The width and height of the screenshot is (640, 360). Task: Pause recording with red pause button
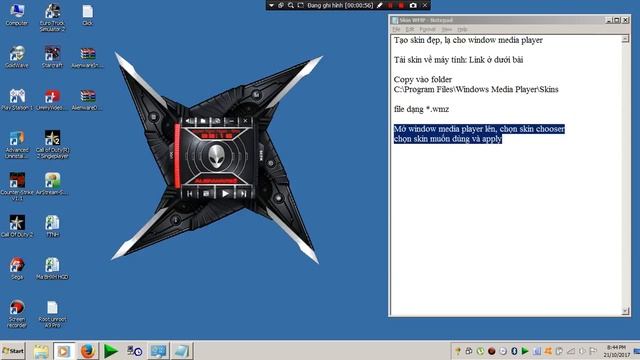[x=390, y=5]
